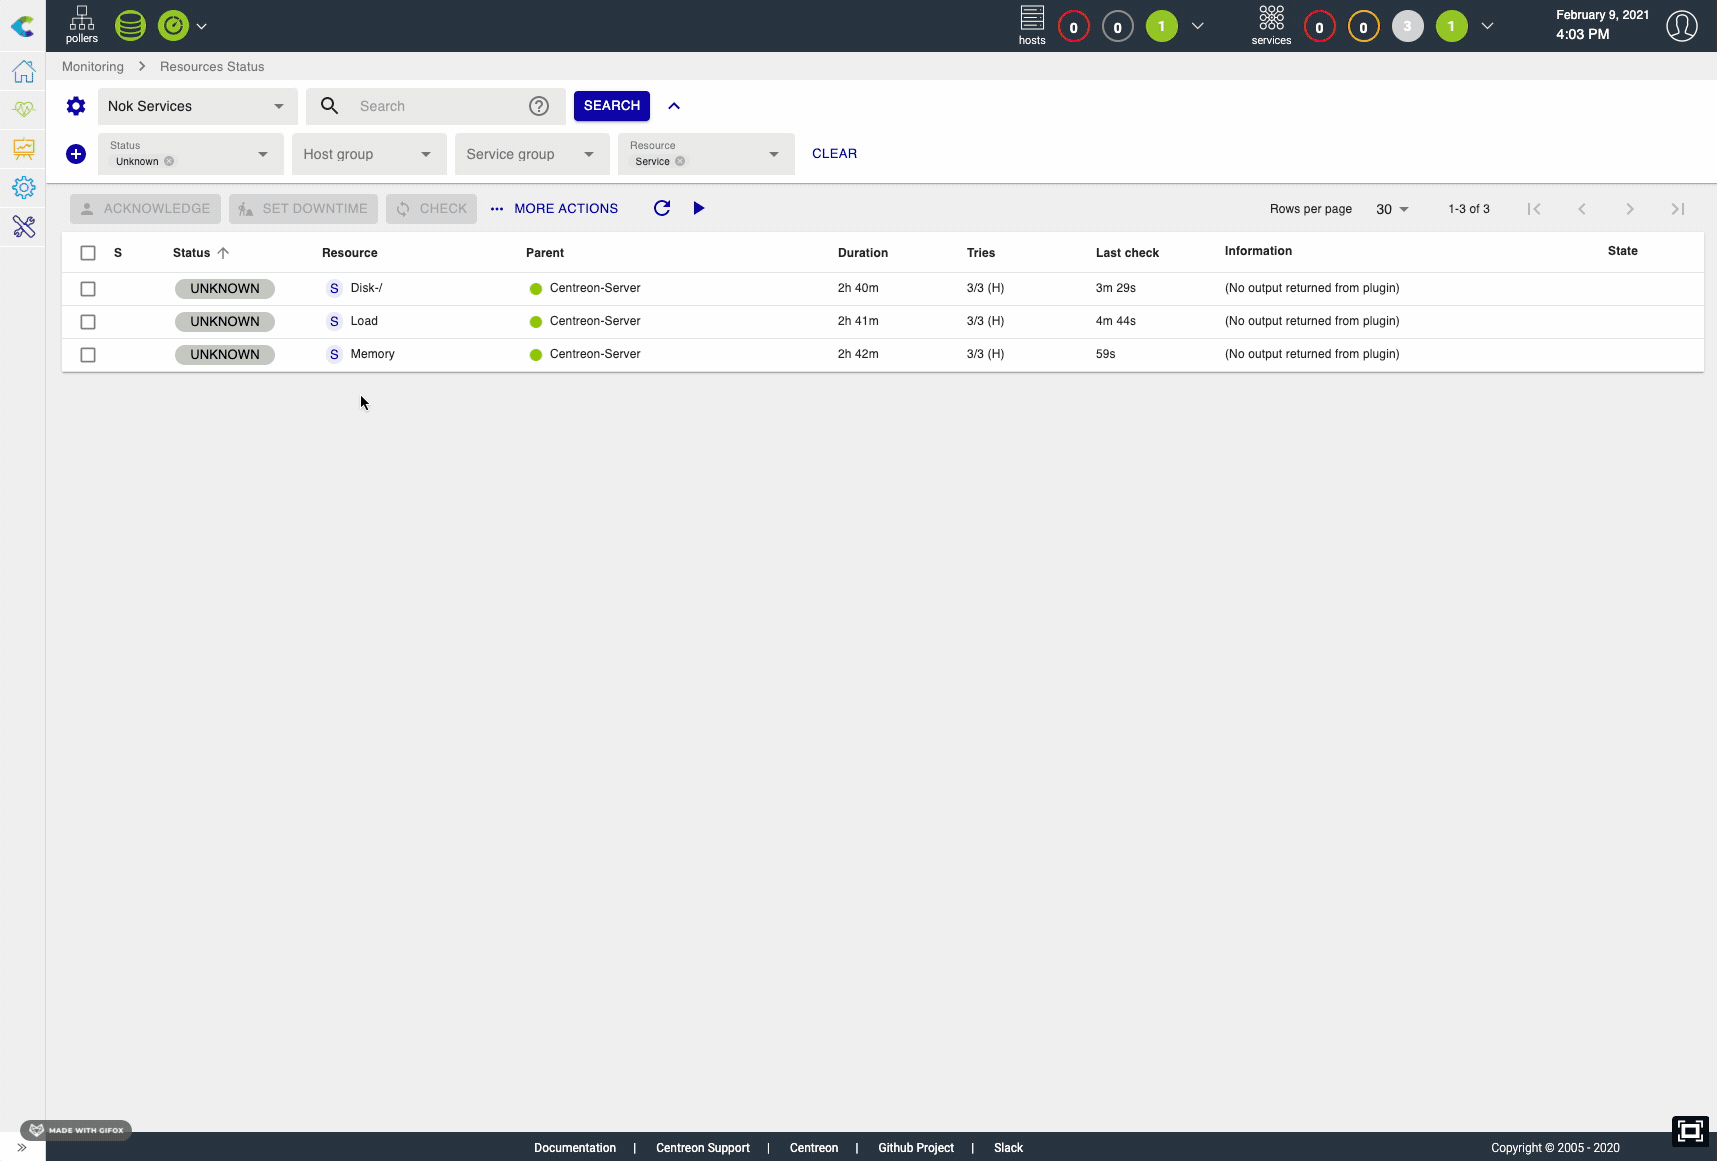Viewport: 1717px width, 1161px height.
Task: Open the Configuration gear sidebar icon
Action: coord(24,188)
